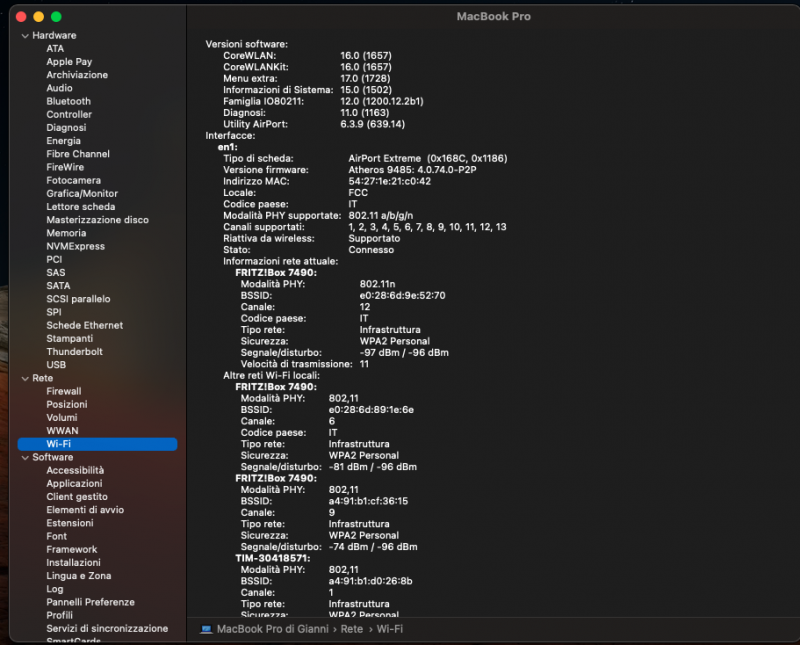
Task: Select Bluetooth in the sidebar
Action: click(68, 102)
